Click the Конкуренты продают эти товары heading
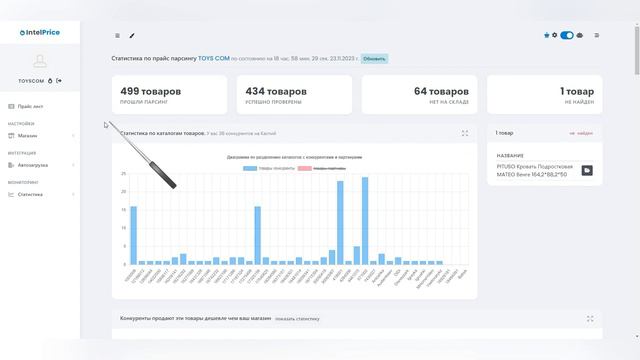This screenshot has width=640, height=360. 196,318
